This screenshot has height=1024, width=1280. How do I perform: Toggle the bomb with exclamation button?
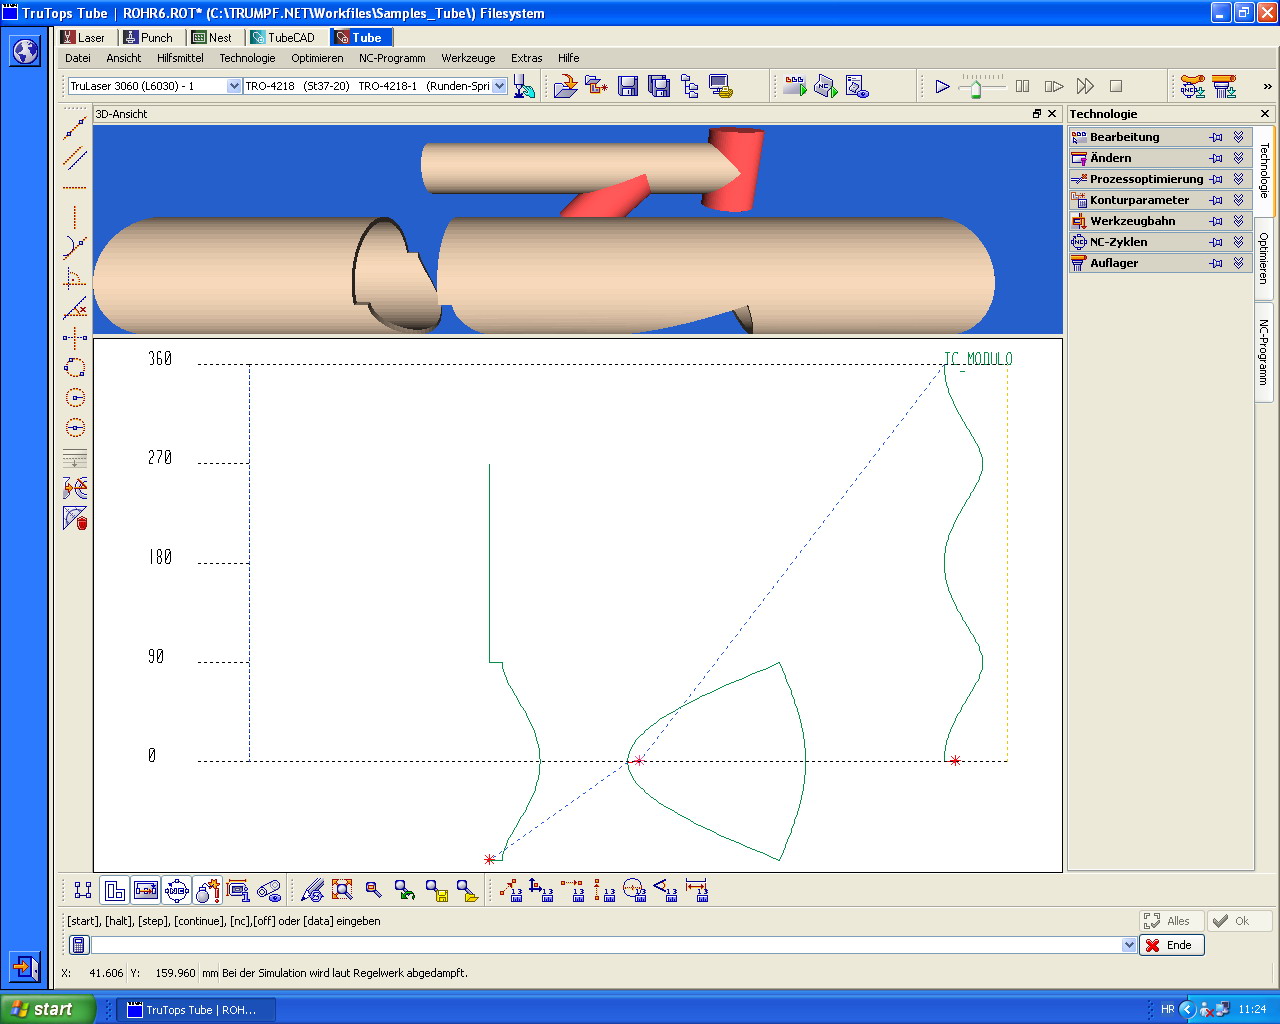[x=208, y=890]
